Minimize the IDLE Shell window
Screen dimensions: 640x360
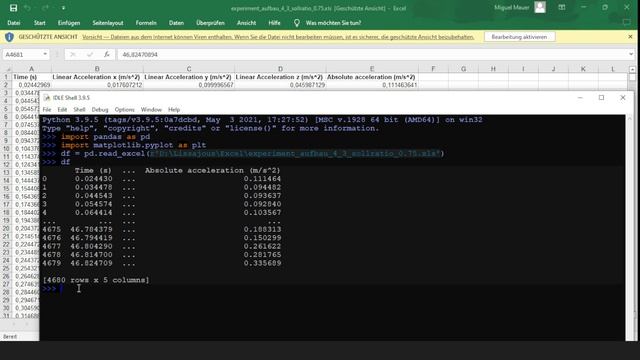(x=580, y=98)
